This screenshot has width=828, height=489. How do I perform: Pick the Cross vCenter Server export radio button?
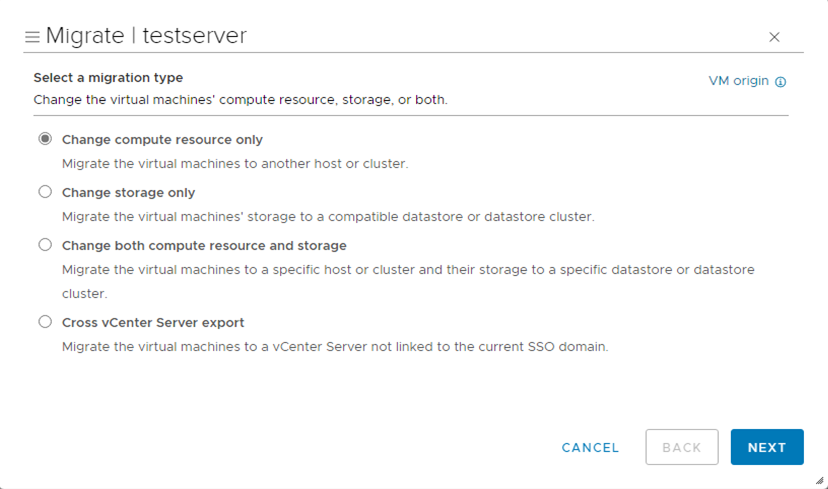tap(45, 322)
